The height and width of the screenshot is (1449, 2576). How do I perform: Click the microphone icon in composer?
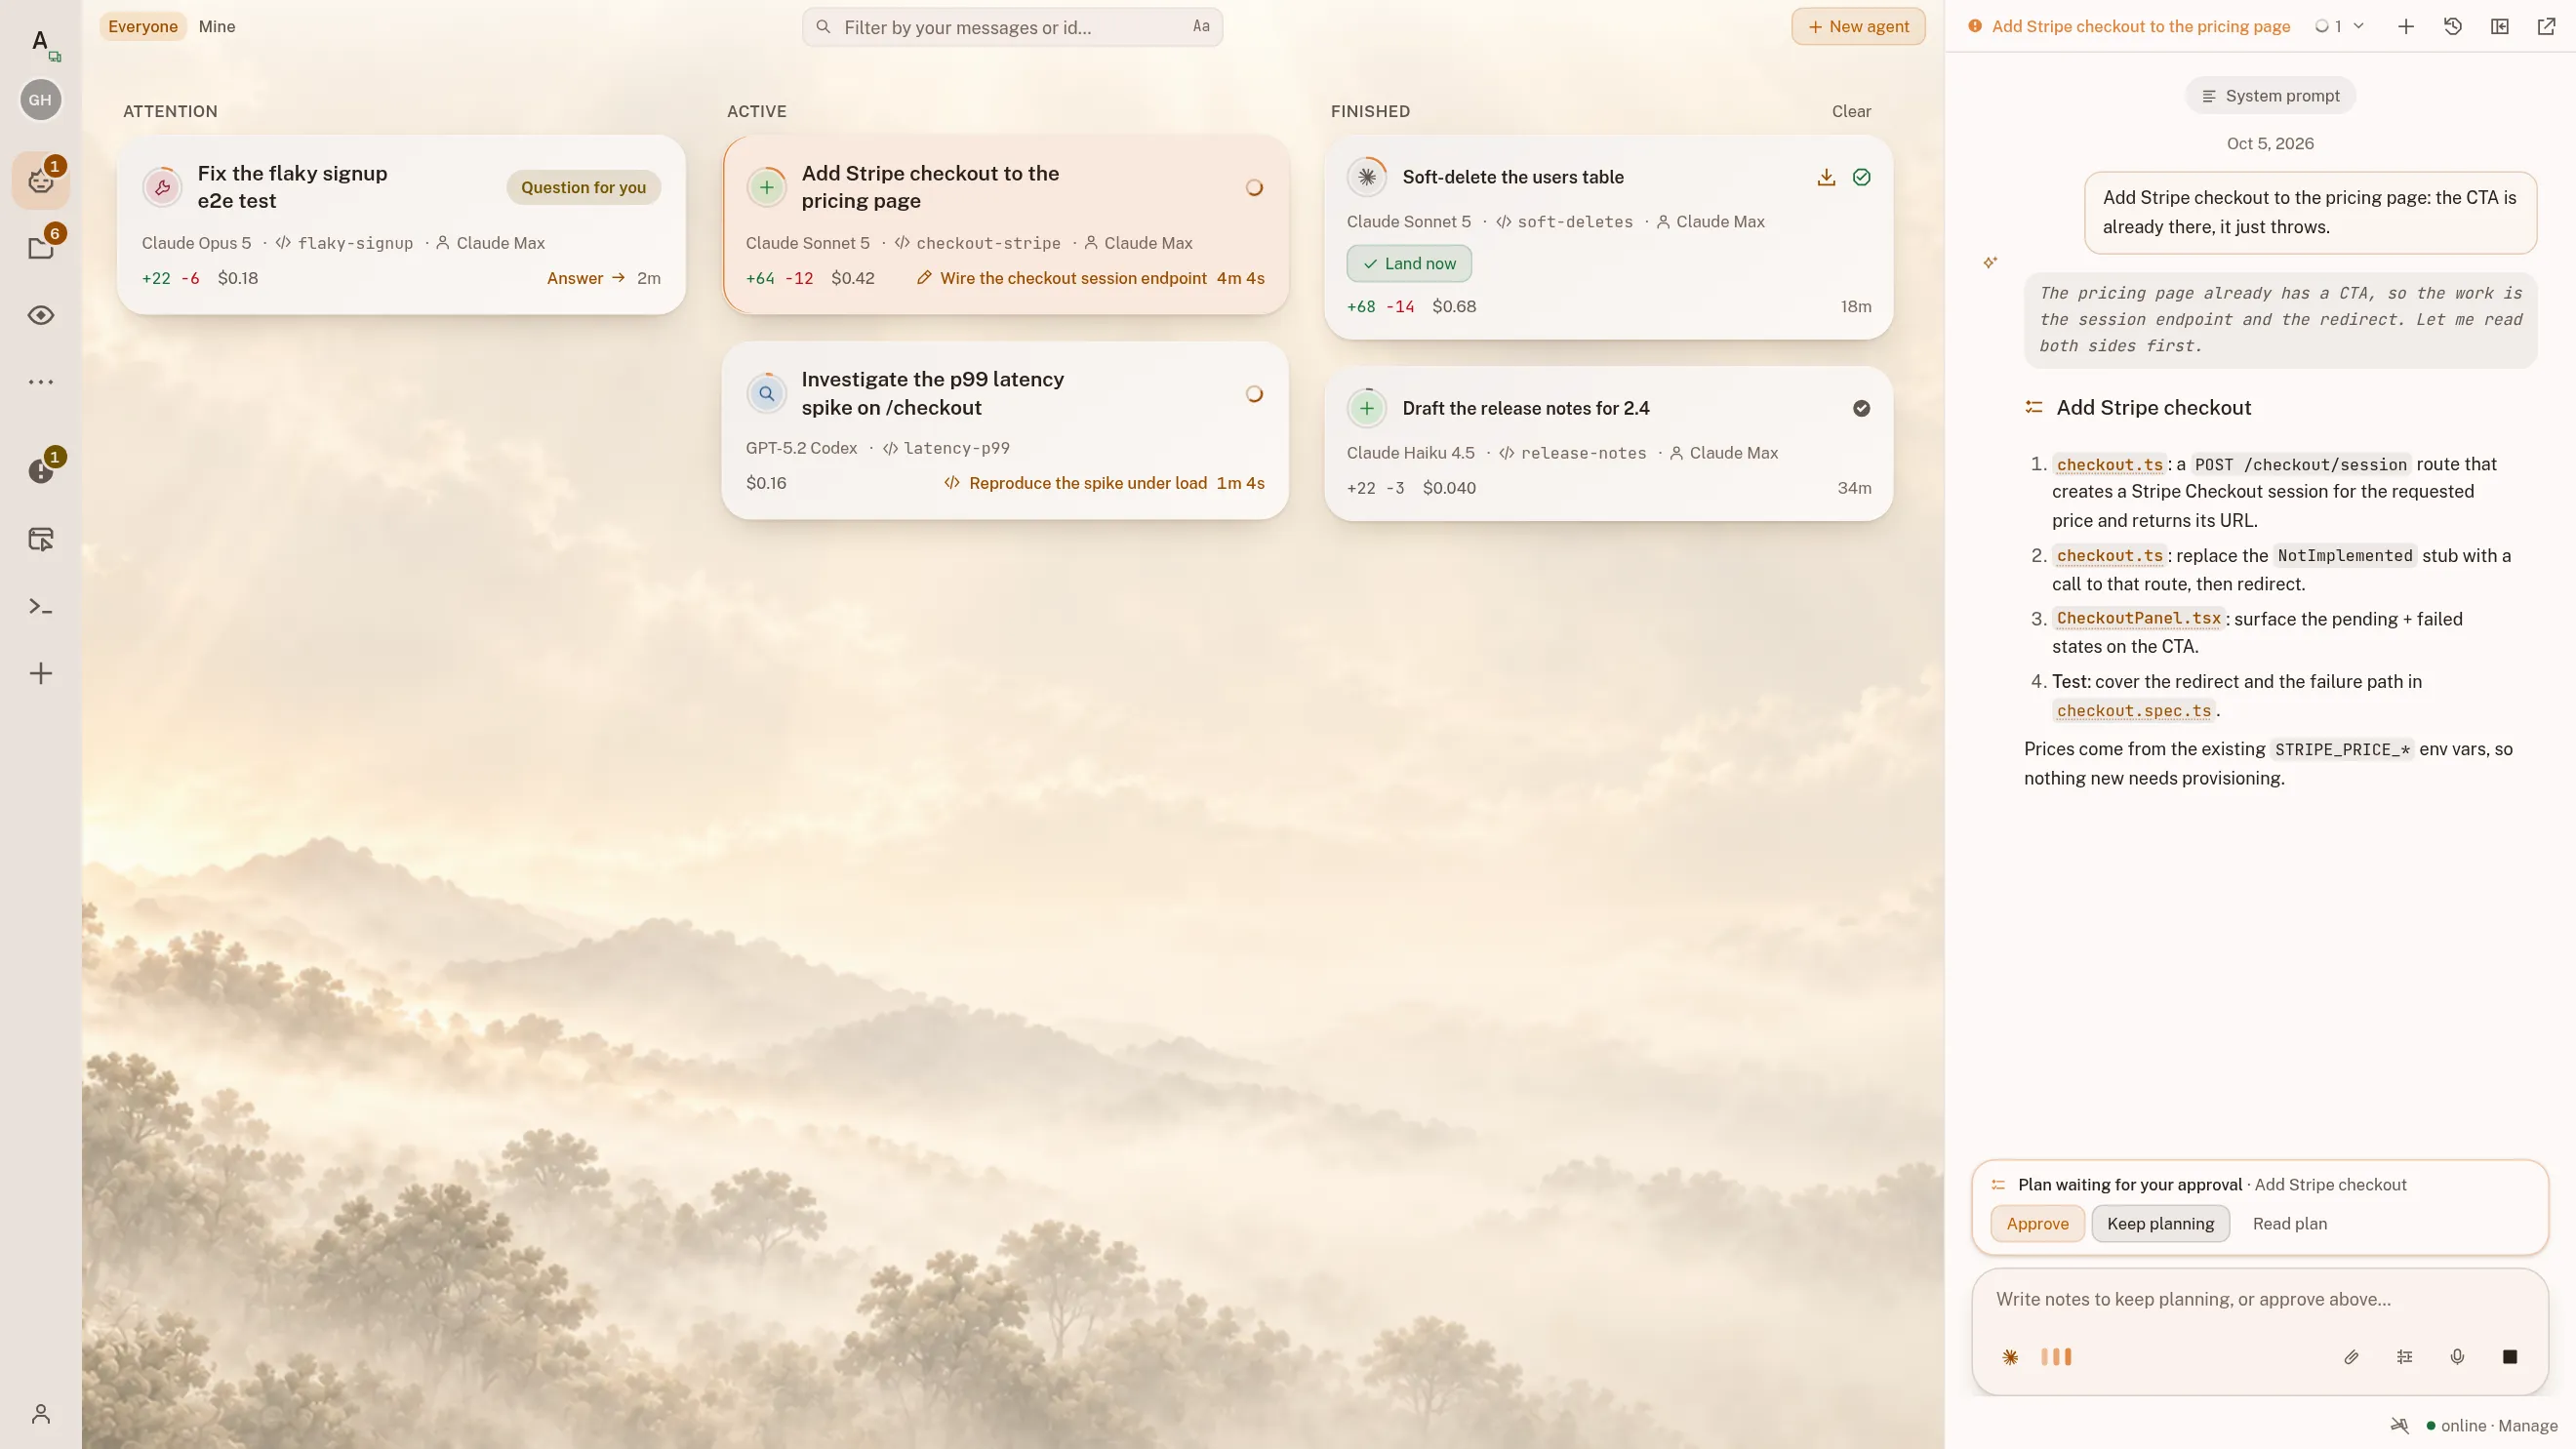(2457, 1357)
